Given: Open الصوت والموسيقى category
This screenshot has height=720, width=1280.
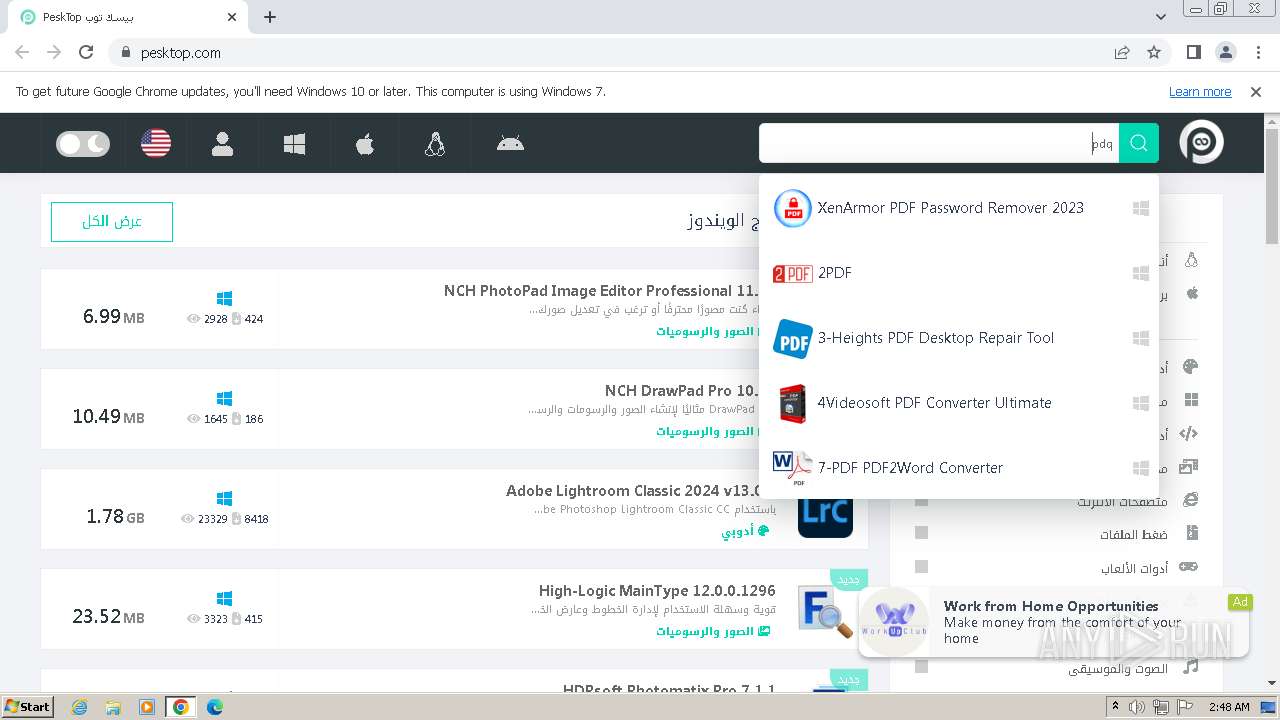Looking at the screenshot, I should [x=1117, y=668].
